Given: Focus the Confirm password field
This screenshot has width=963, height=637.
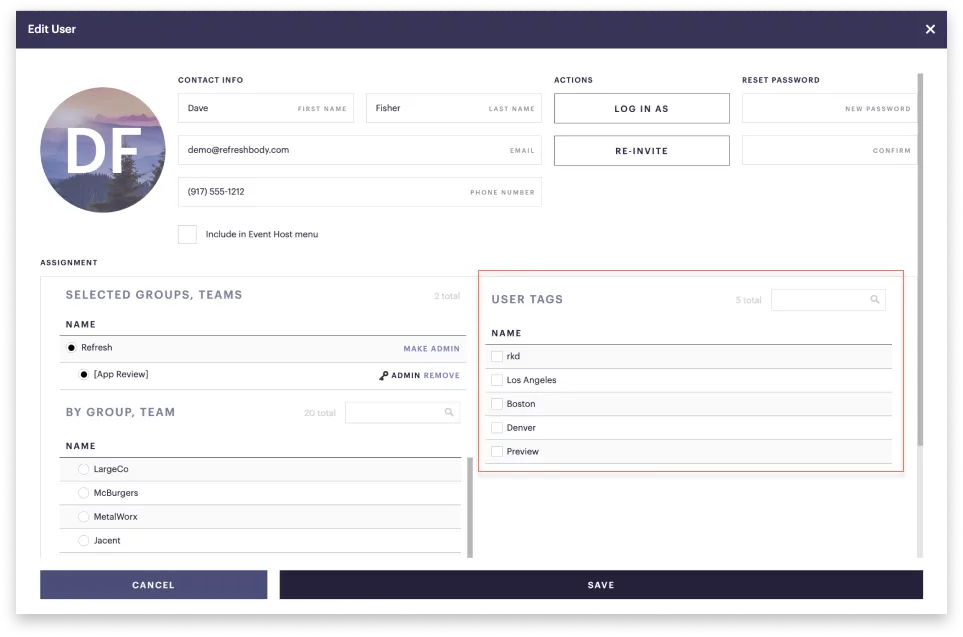Looking at the screenshot, I should (830, 150).
